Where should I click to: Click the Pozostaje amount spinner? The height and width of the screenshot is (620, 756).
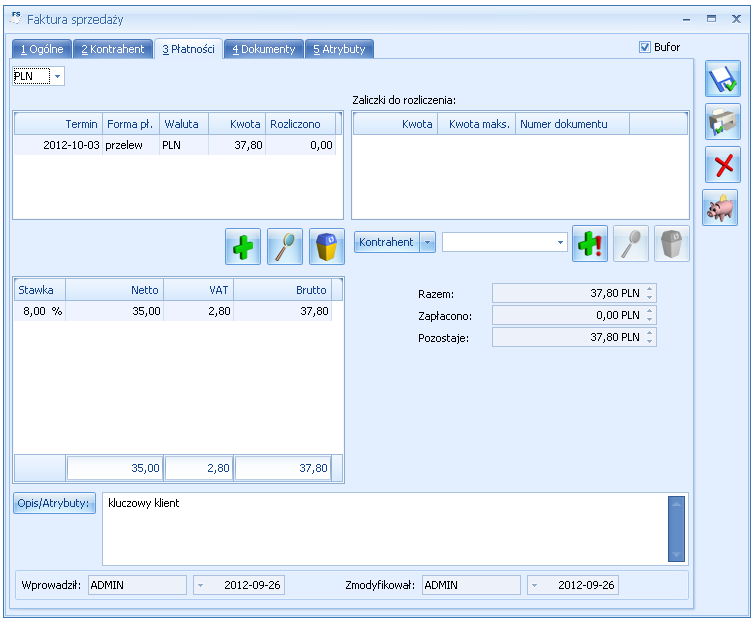pos(649,337)
